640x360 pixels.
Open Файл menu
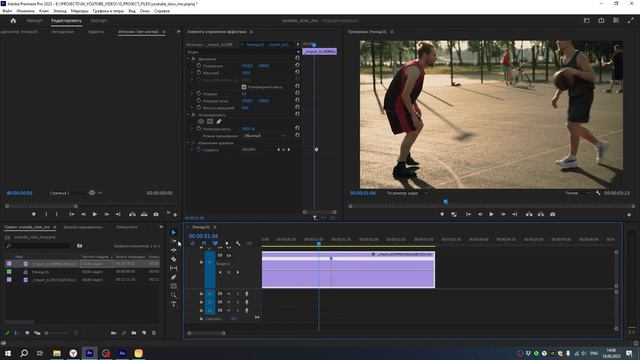(x=7, y=11)
